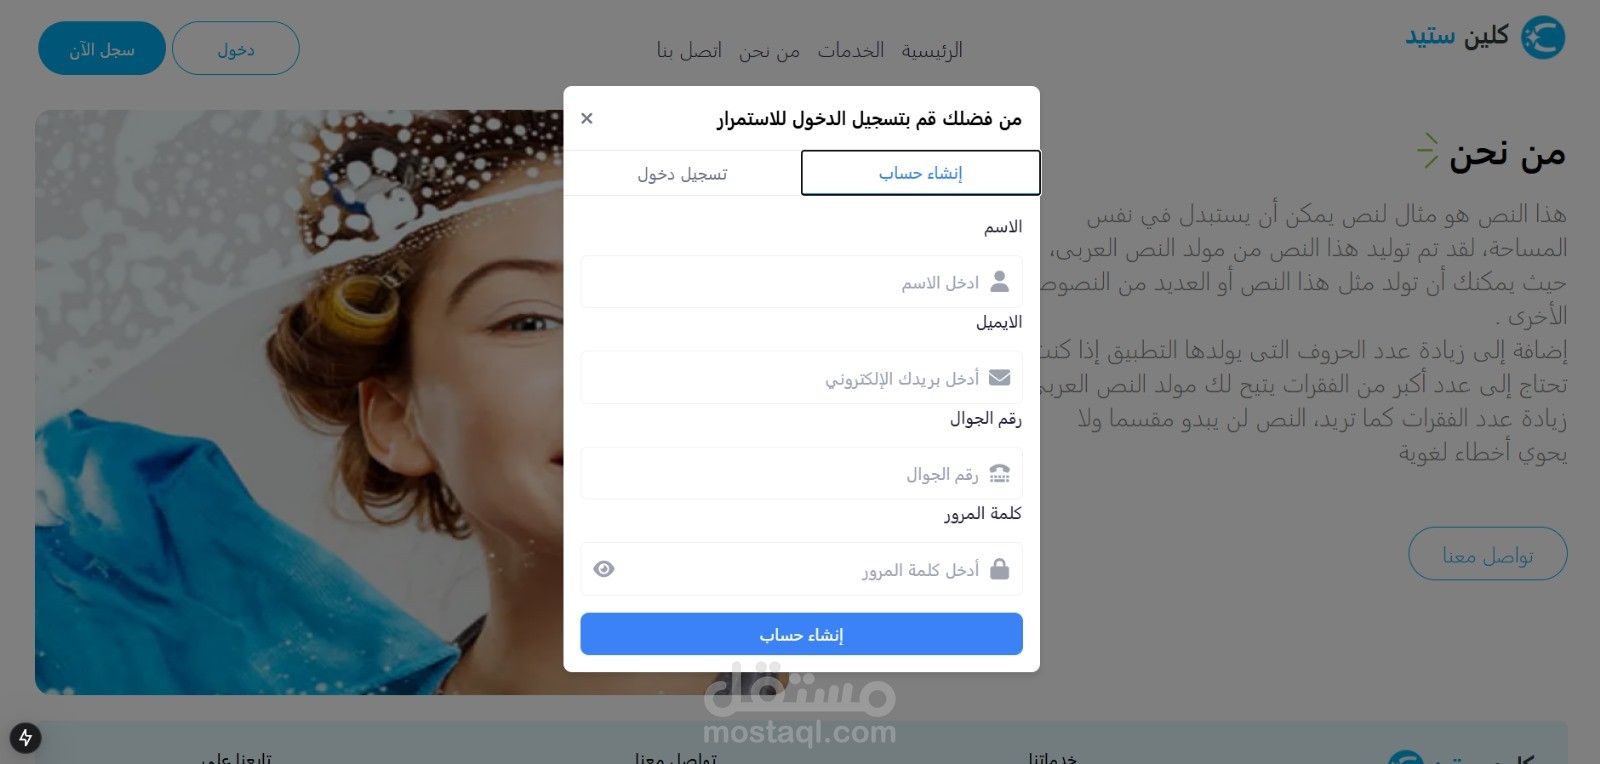The width and height of the screenshot is (1600, 764).
Task: Click the دخول header button
Action: [236, 48]
